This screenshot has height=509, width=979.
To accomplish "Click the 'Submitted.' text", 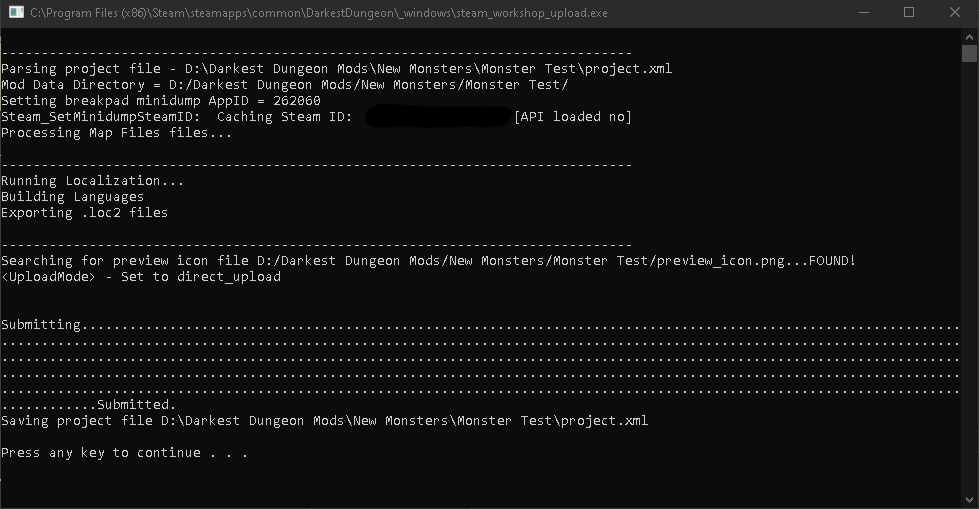I will point(136,405).
